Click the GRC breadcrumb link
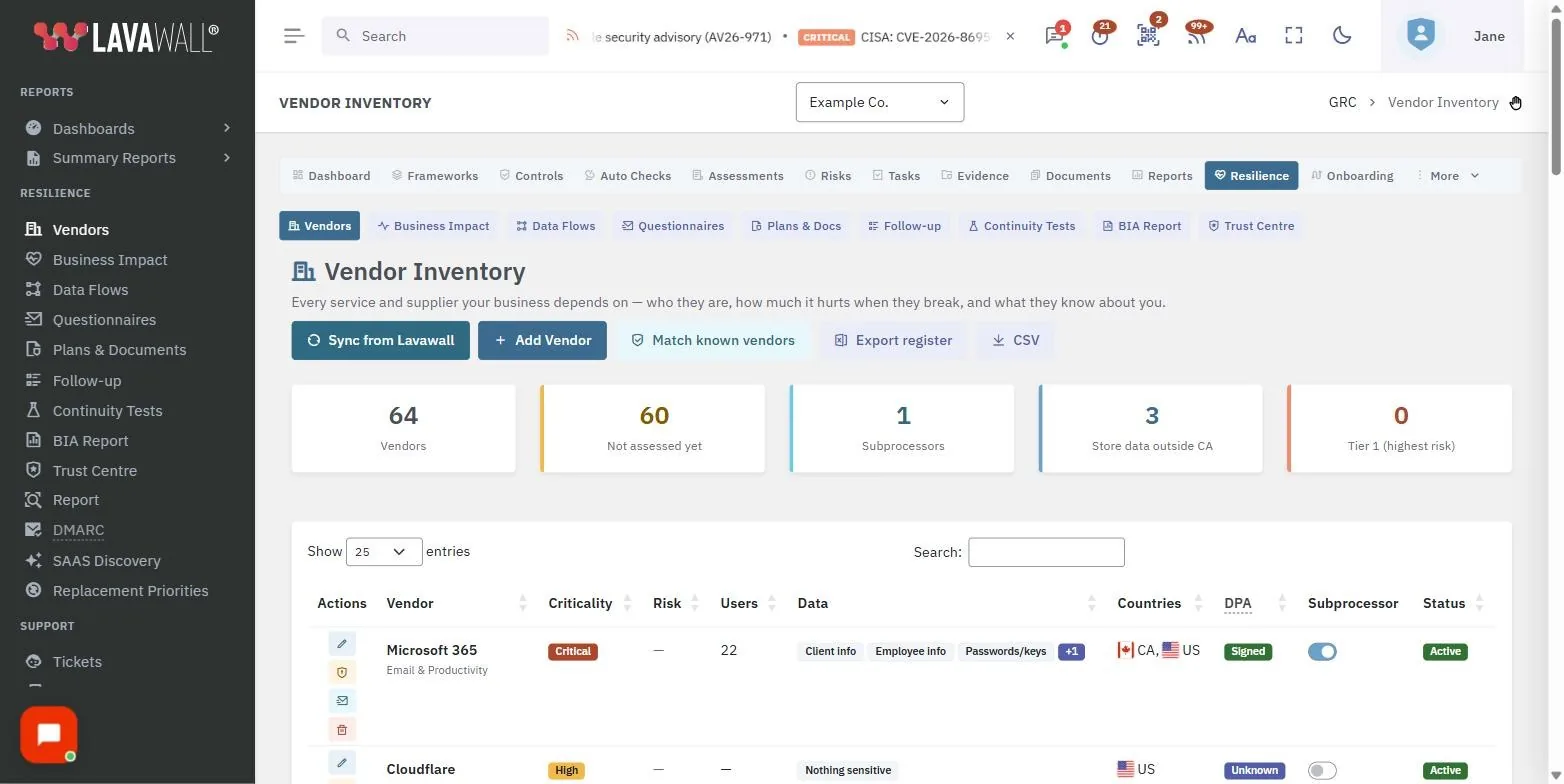The image size is (1564, 784). click(x=1342, y=102)
